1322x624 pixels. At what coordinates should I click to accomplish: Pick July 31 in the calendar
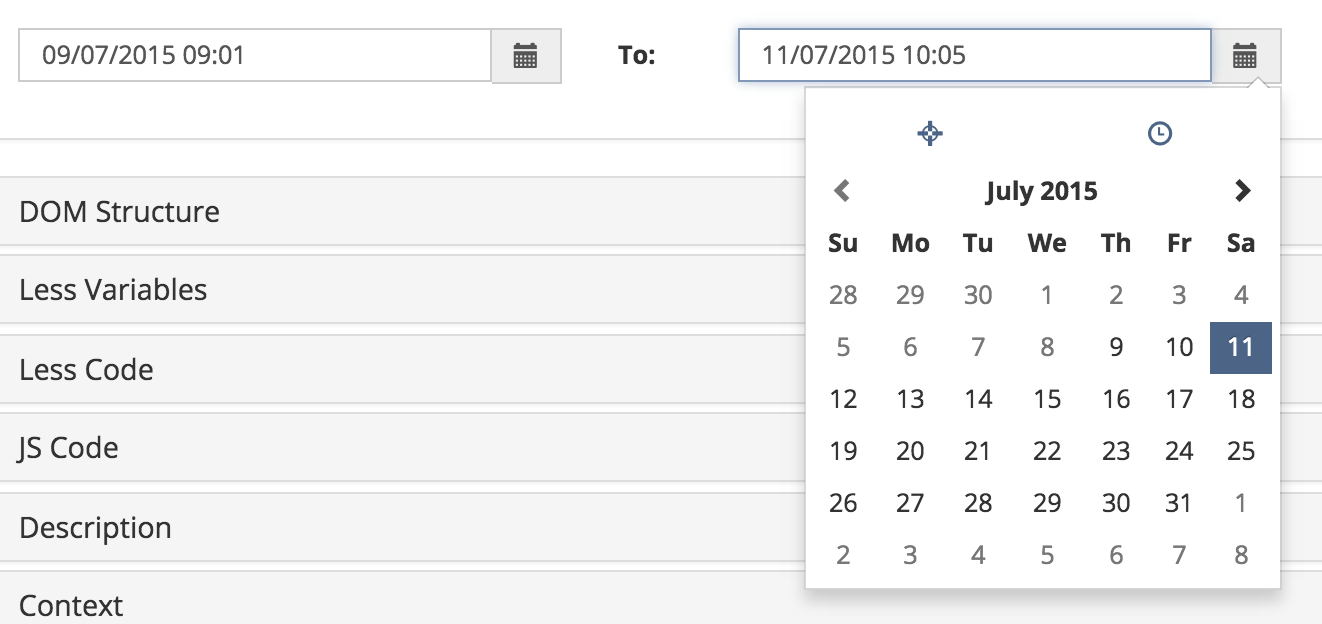click(1179, 503)
